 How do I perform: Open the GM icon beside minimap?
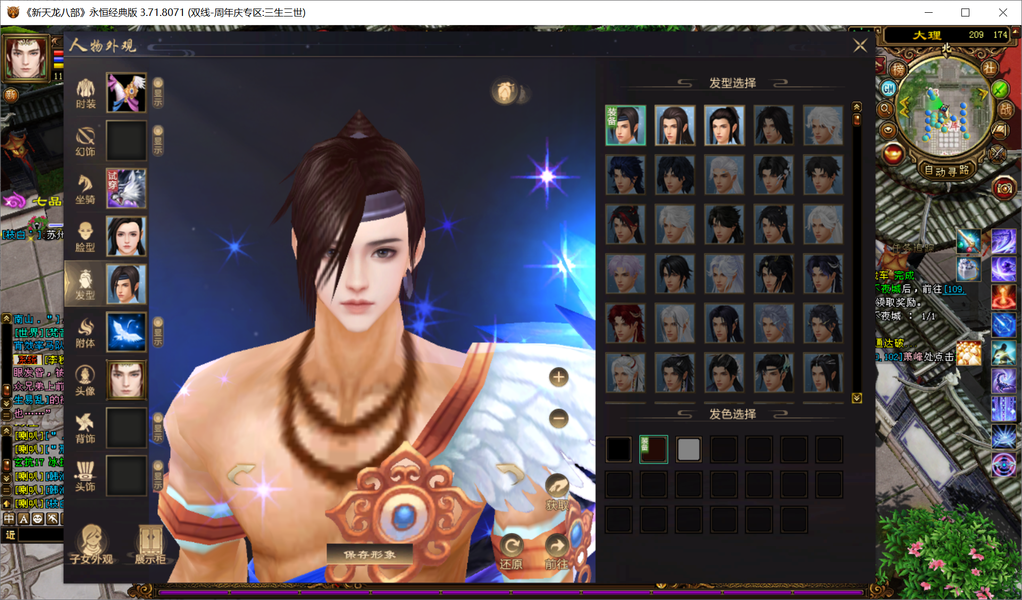pos(888,88)
